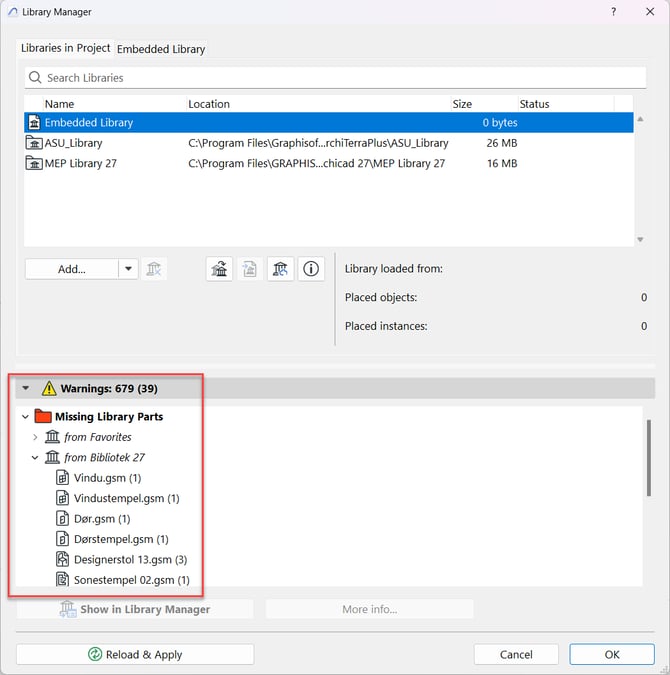Click the yellow warning triangle icon
The width and height of the screenshot is (670, 675).
(x=48, y=388)
